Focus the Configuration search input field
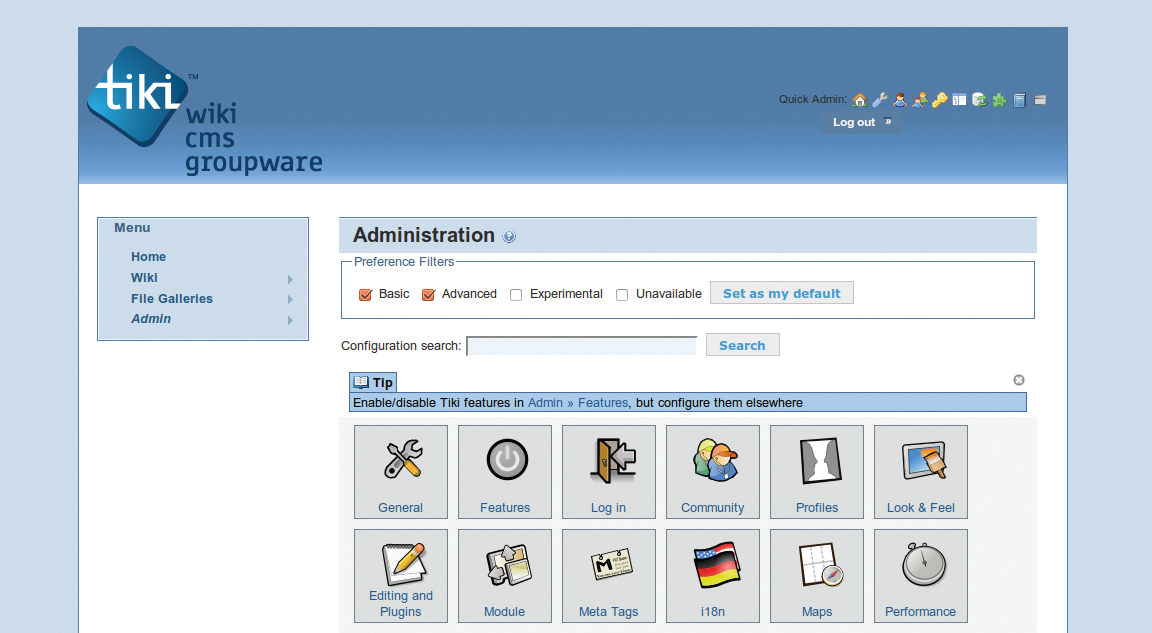 (x=582, y=346)
